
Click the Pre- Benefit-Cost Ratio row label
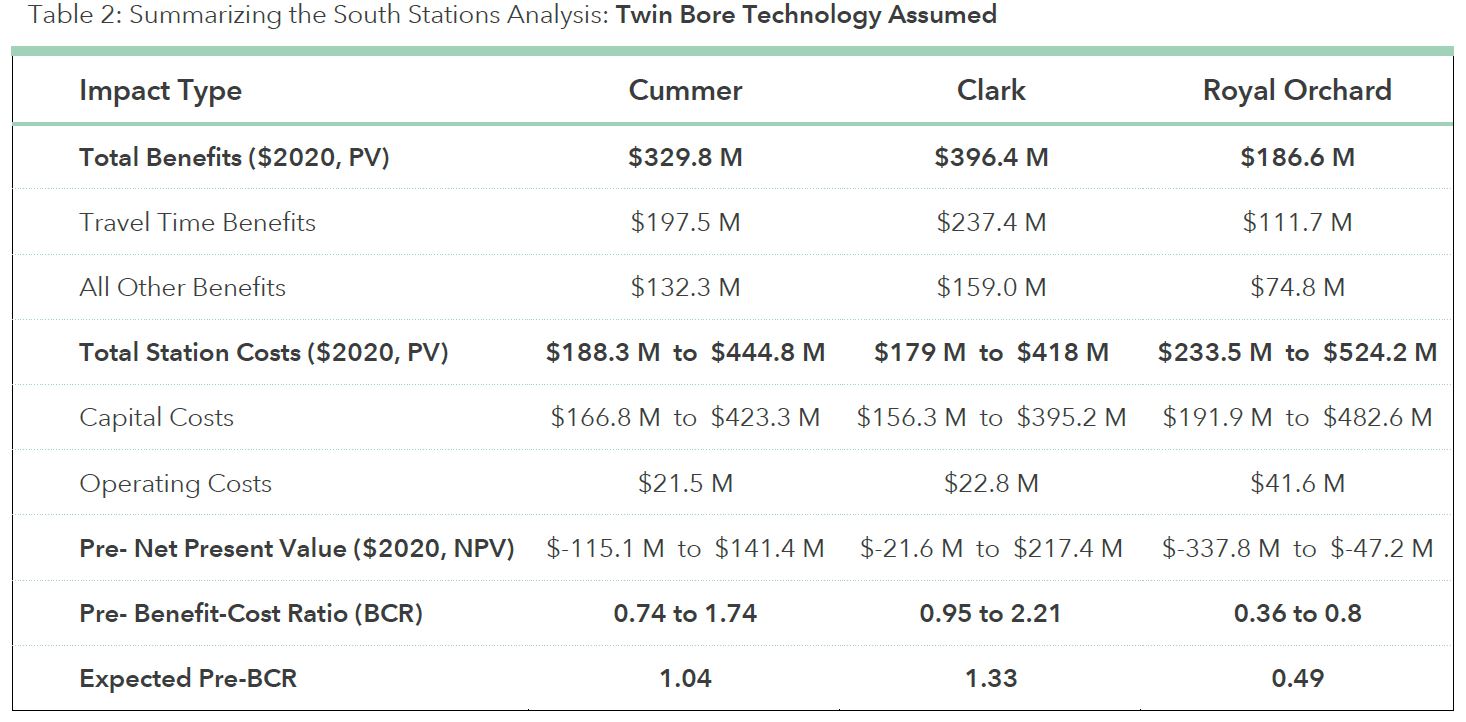[250, 613]
